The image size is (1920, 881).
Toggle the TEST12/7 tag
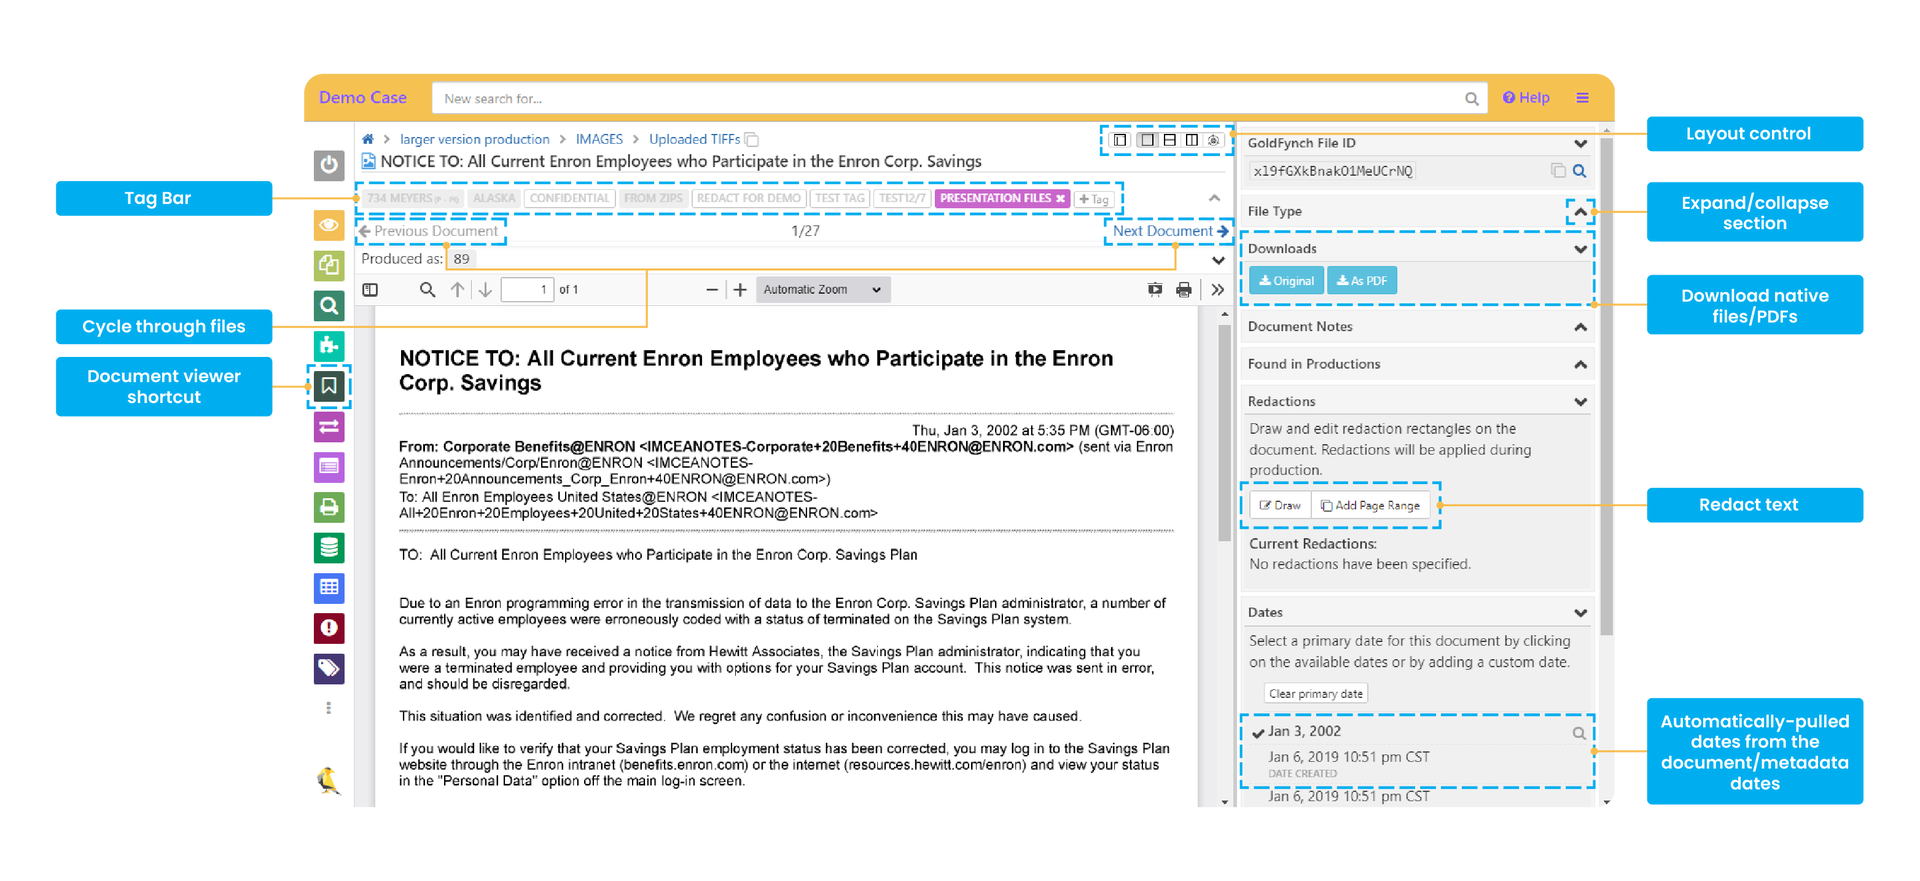pyautogui.click(x=902, y=199)
